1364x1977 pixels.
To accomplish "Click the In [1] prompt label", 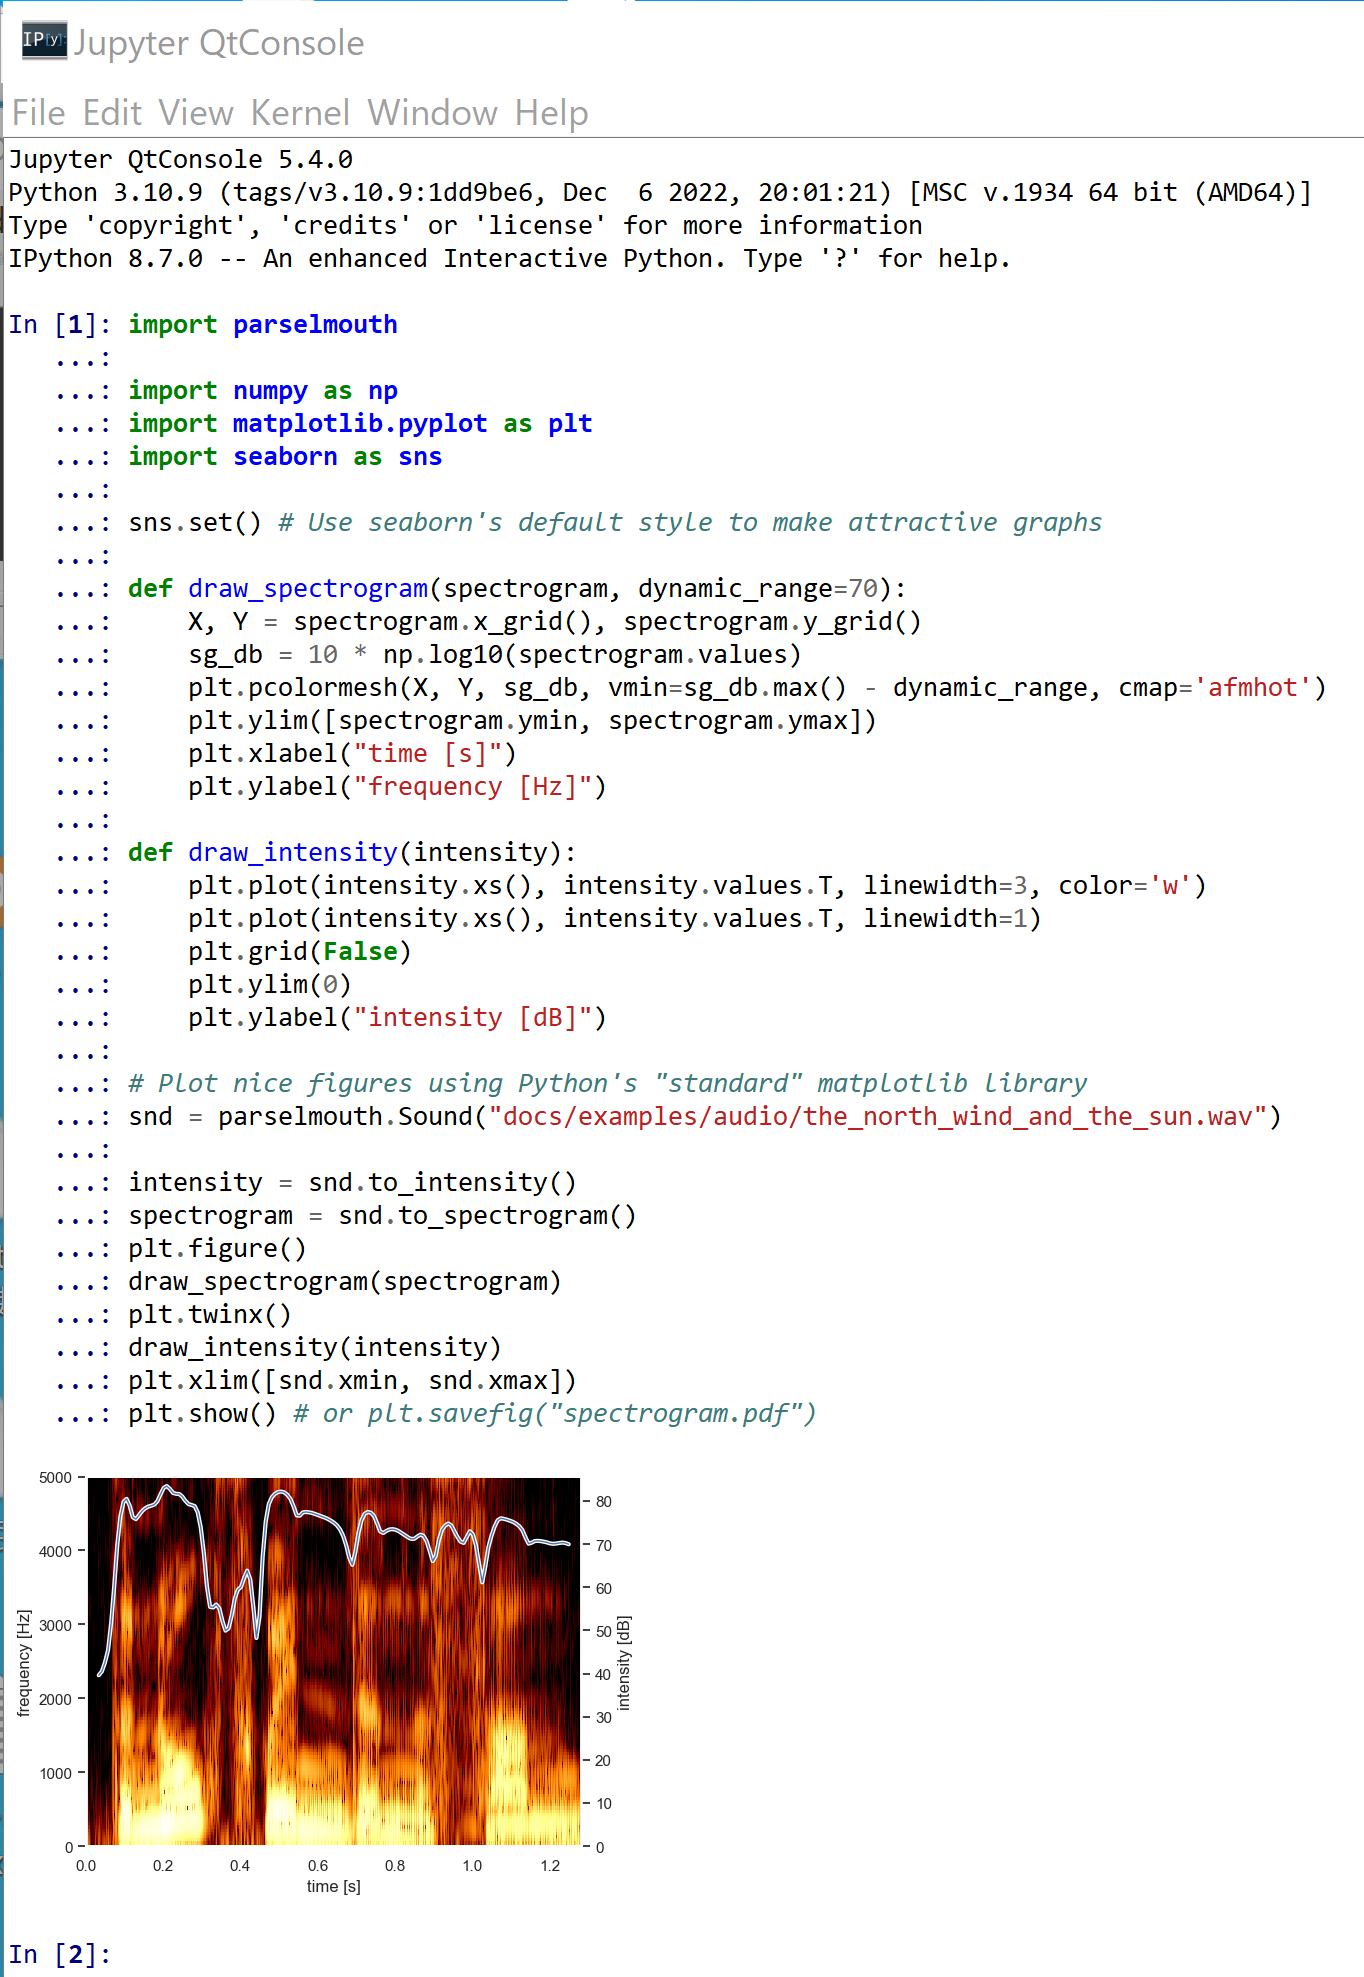I will tap(58, 325).
